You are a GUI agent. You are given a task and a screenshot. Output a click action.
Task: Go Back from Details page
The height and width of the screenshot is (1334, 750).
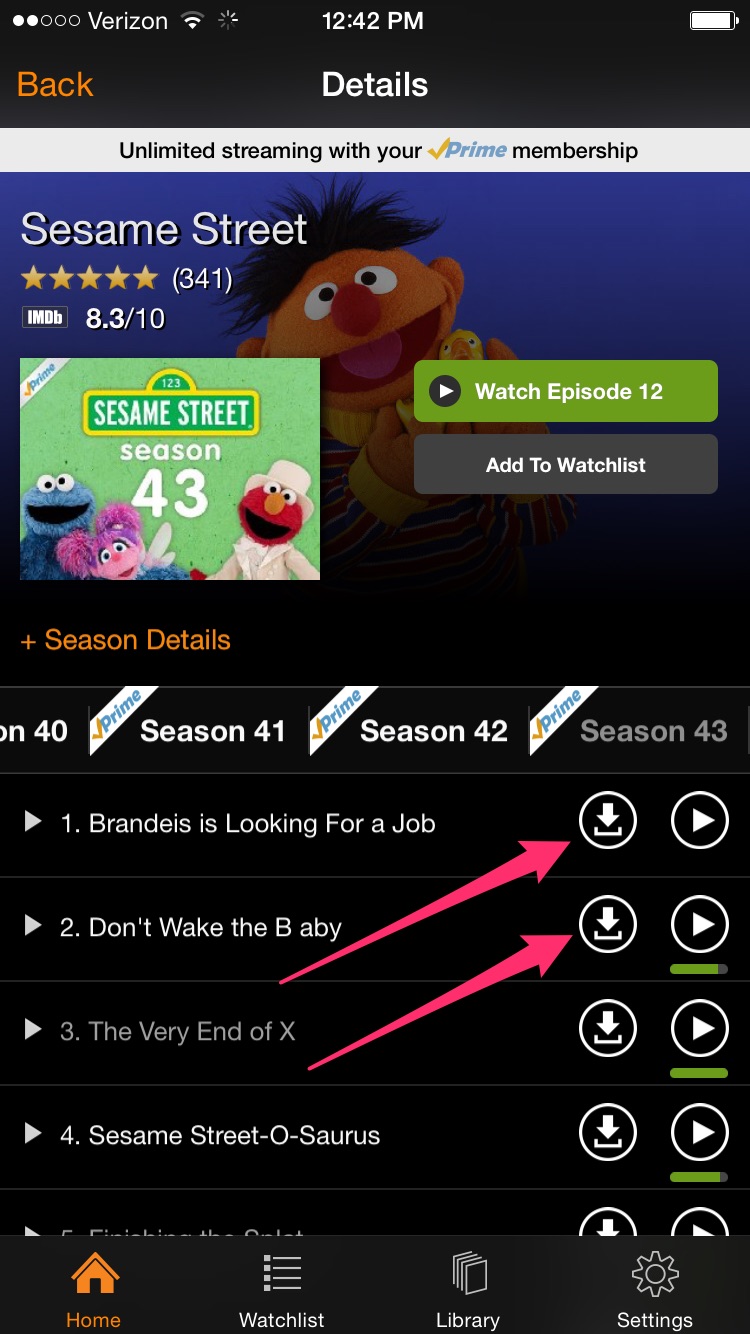coord(55,85)
